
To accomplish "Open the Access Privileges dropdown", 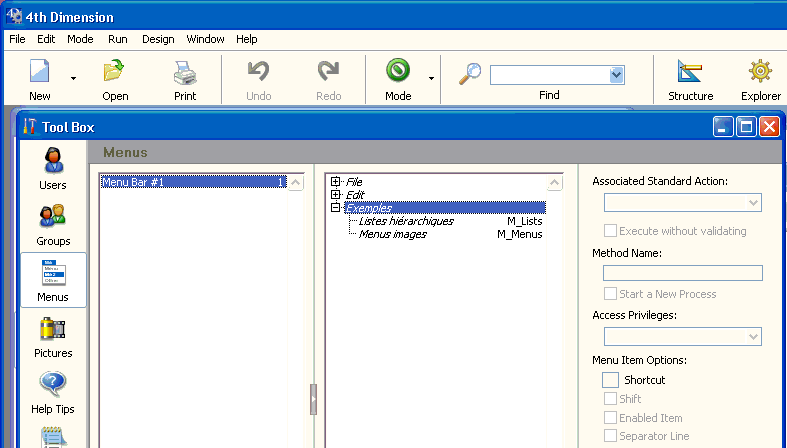I will (753, 337).
